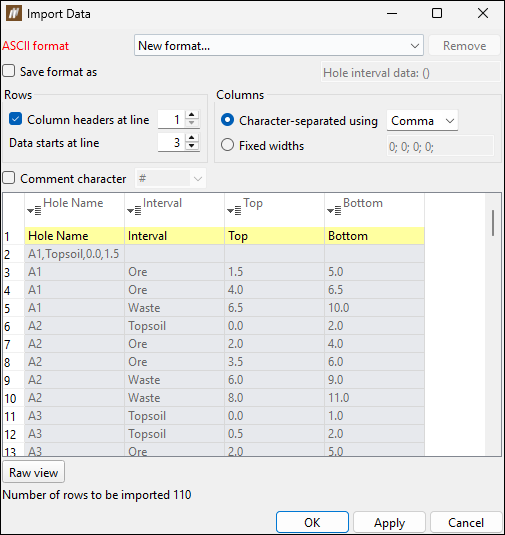
Task: Enable the Comment character checkbox
Action: (x=9, y=178)
